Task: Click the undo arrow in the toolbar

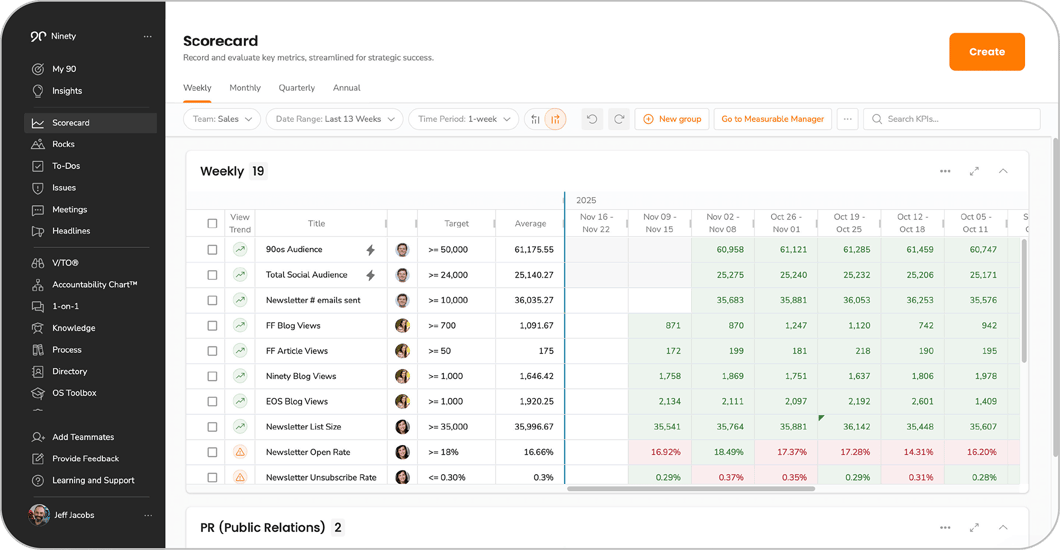Action: (x=592, y=119)
